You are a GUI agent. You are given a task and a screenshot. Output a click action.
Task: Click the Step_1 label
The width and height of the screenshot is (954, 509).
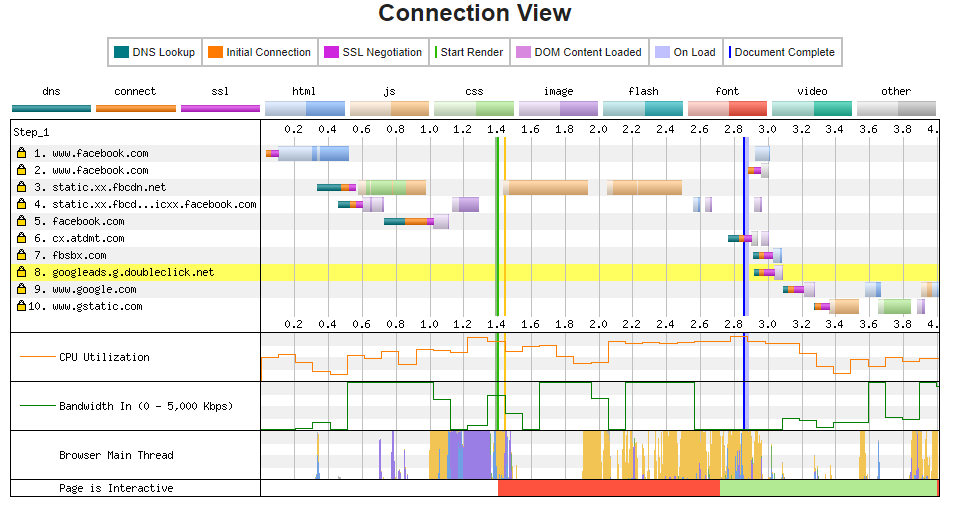pos(31,133)
